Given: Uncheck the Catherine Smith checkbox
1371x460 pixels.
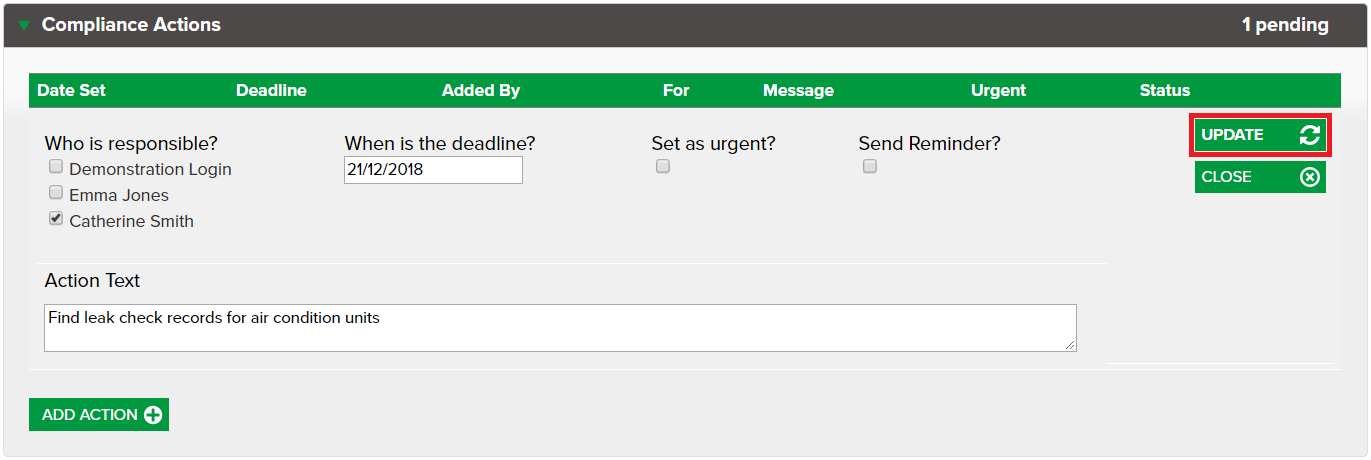Looking at the screenshot, I should coord(56,219).
